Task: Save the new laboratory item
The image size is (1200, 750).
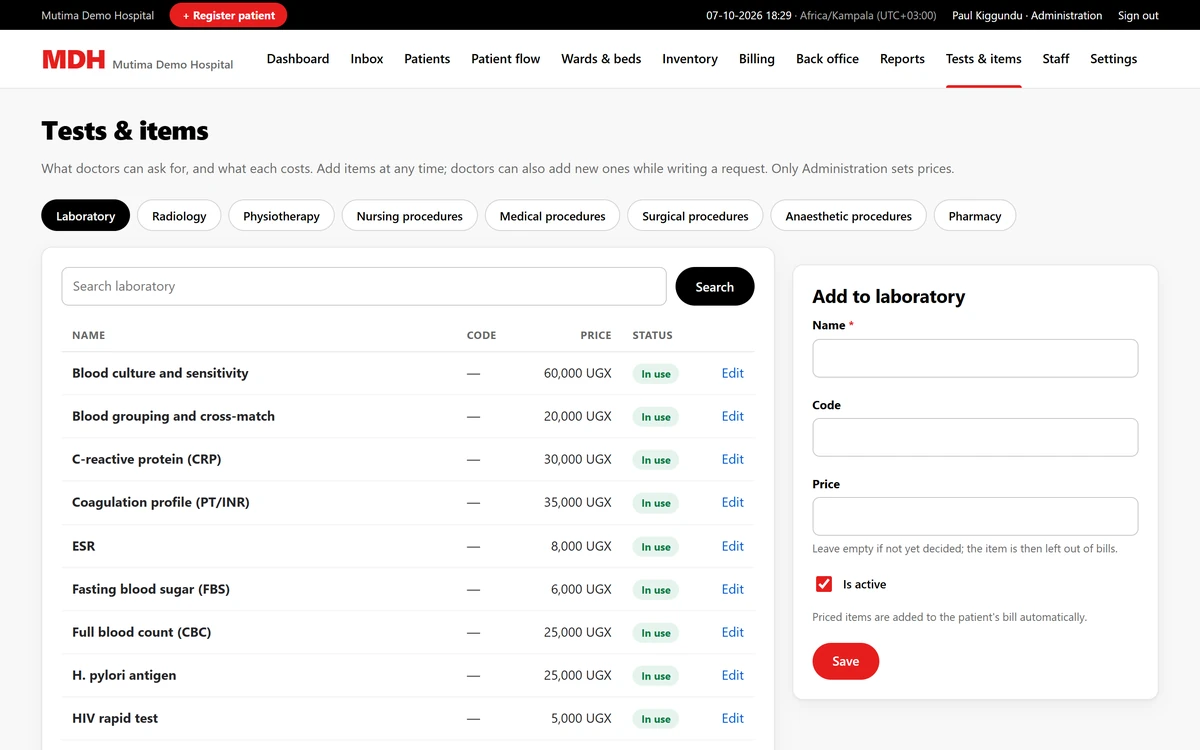Action: click(846, 661)
